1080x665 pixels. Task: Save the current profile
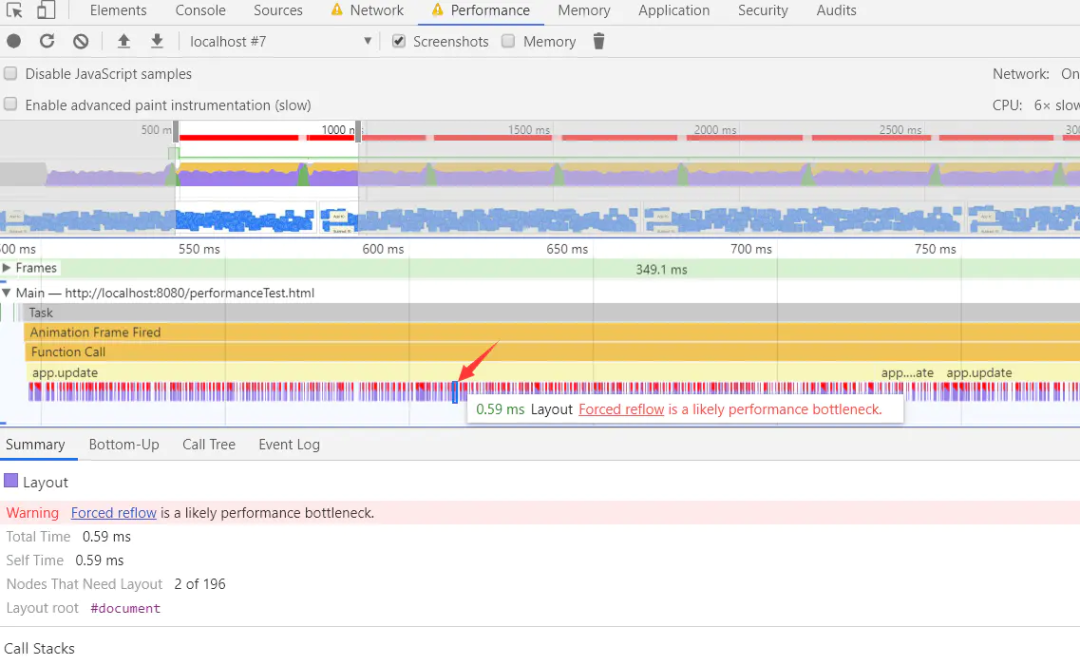point(157,41)
